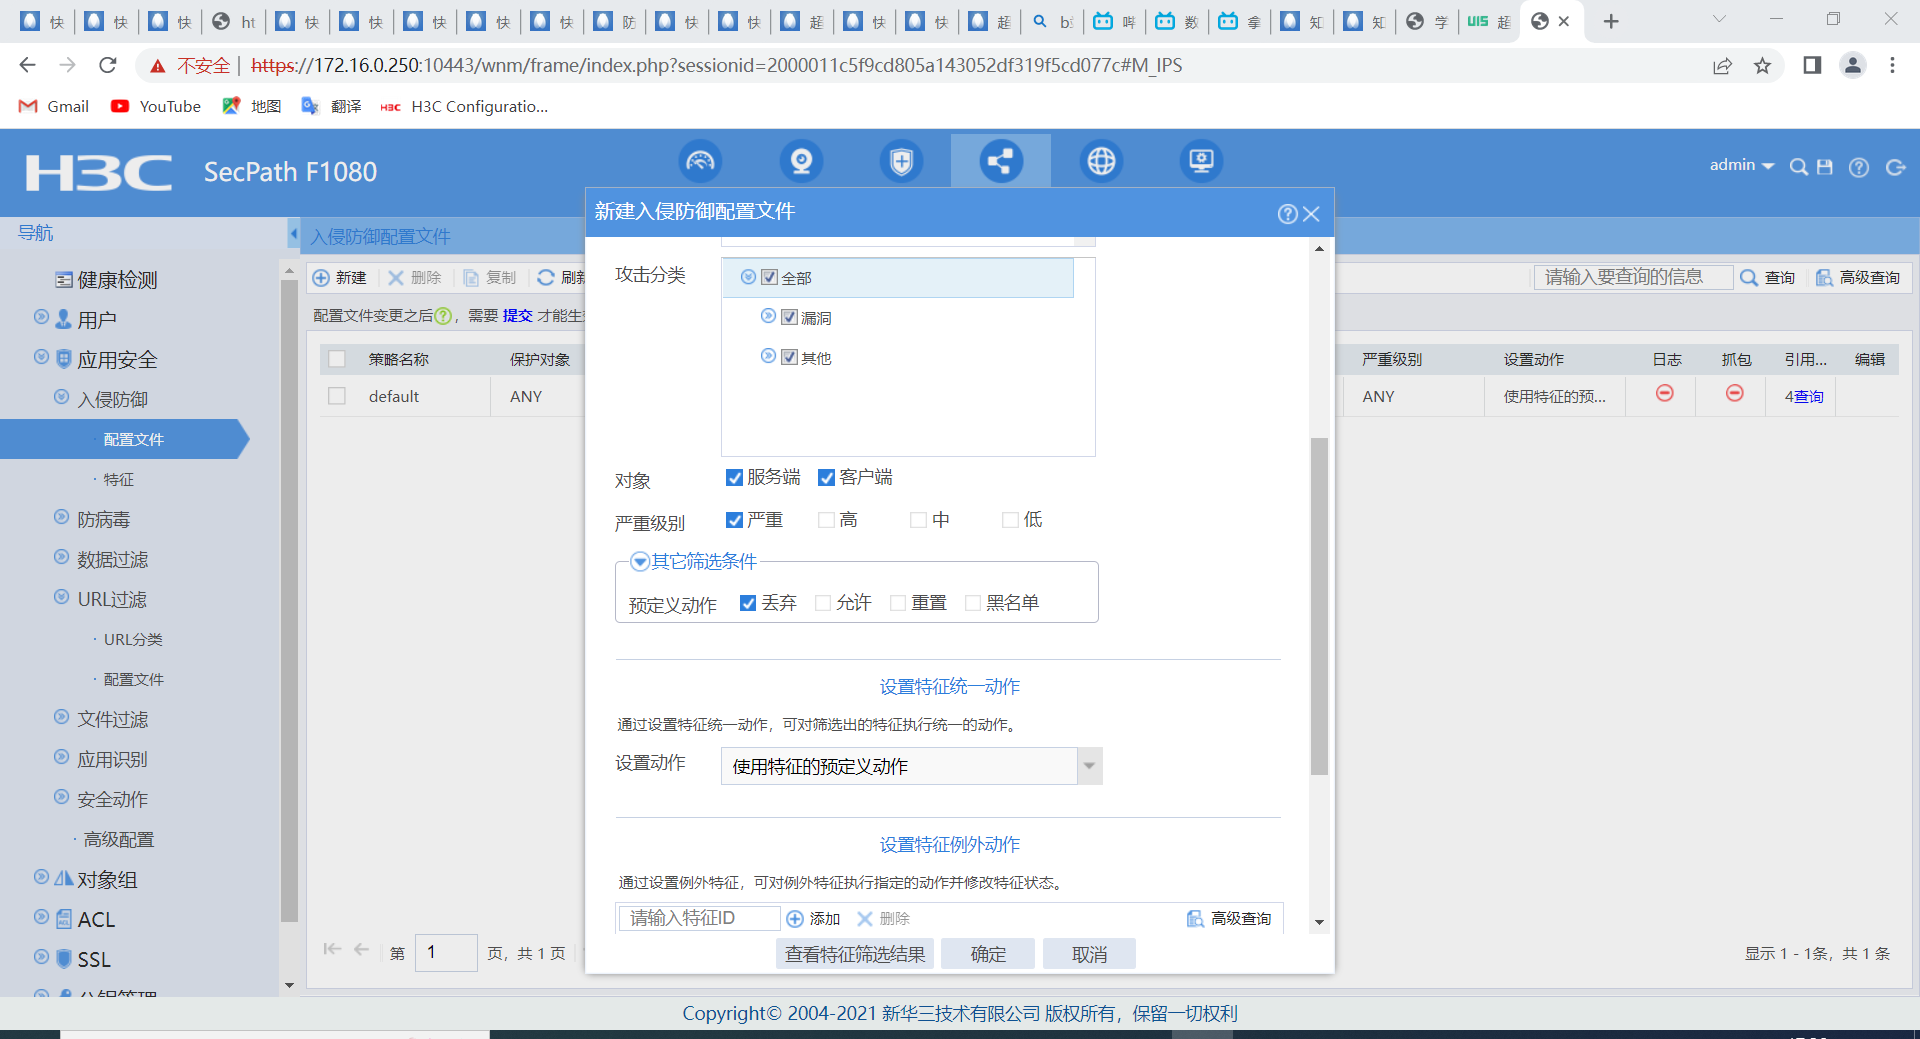Bookmark this page with the star icon
The image size is (1920, 1039).
[x=1762, y=66]
